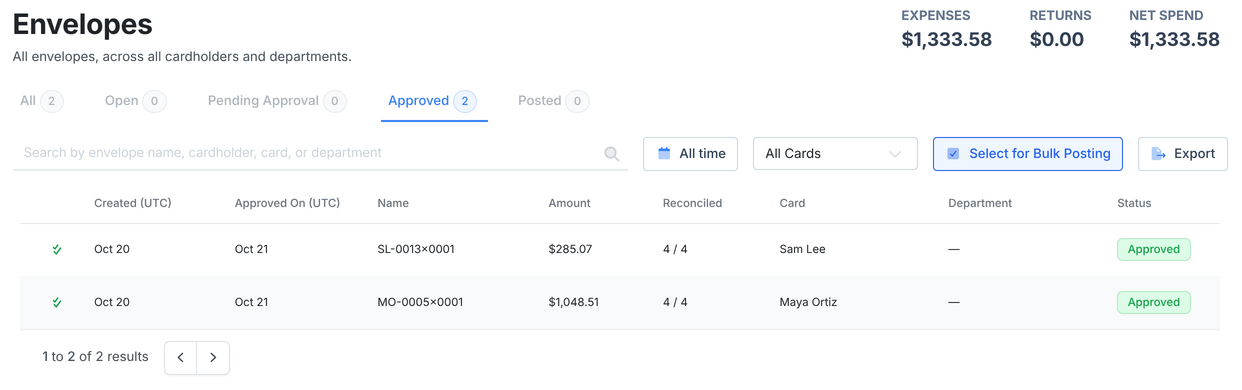This screenshot has height=390, width=1242.
Task: Click Approved status badge for Sam Lee
Action: tap(1154, 249)
